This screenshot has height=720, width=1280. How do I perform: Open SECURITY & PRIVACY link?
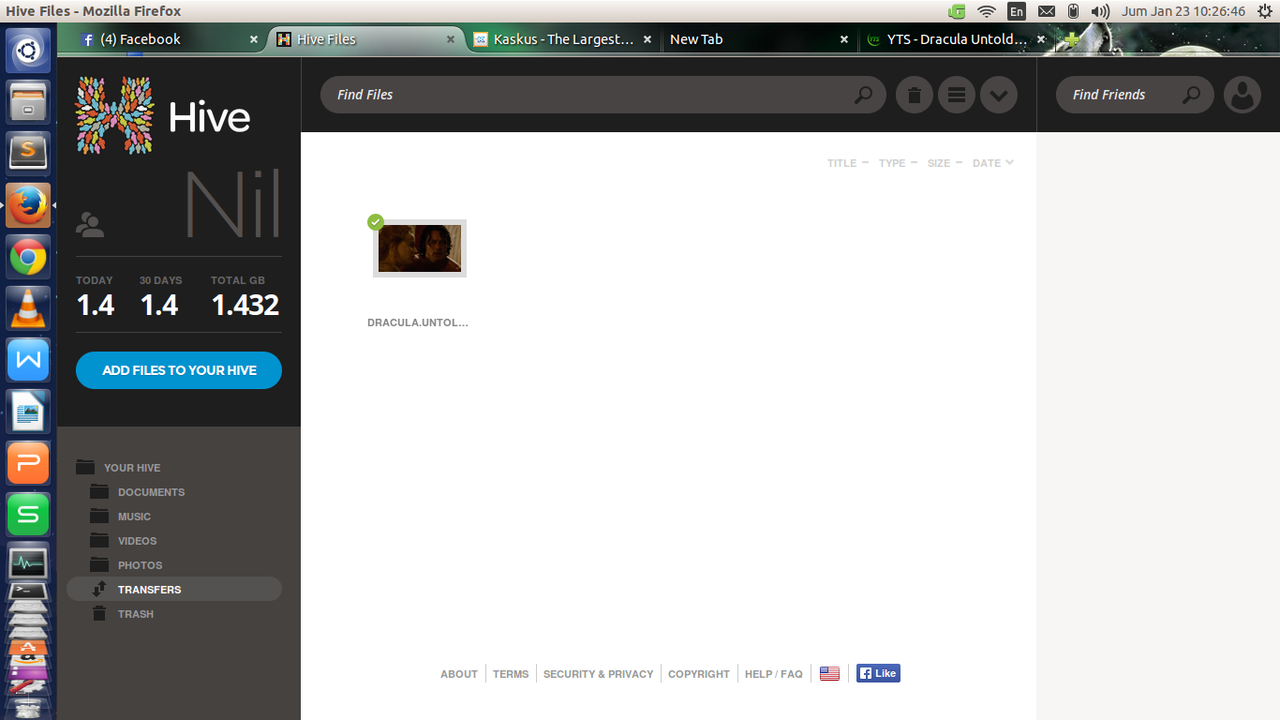[598, 674]
